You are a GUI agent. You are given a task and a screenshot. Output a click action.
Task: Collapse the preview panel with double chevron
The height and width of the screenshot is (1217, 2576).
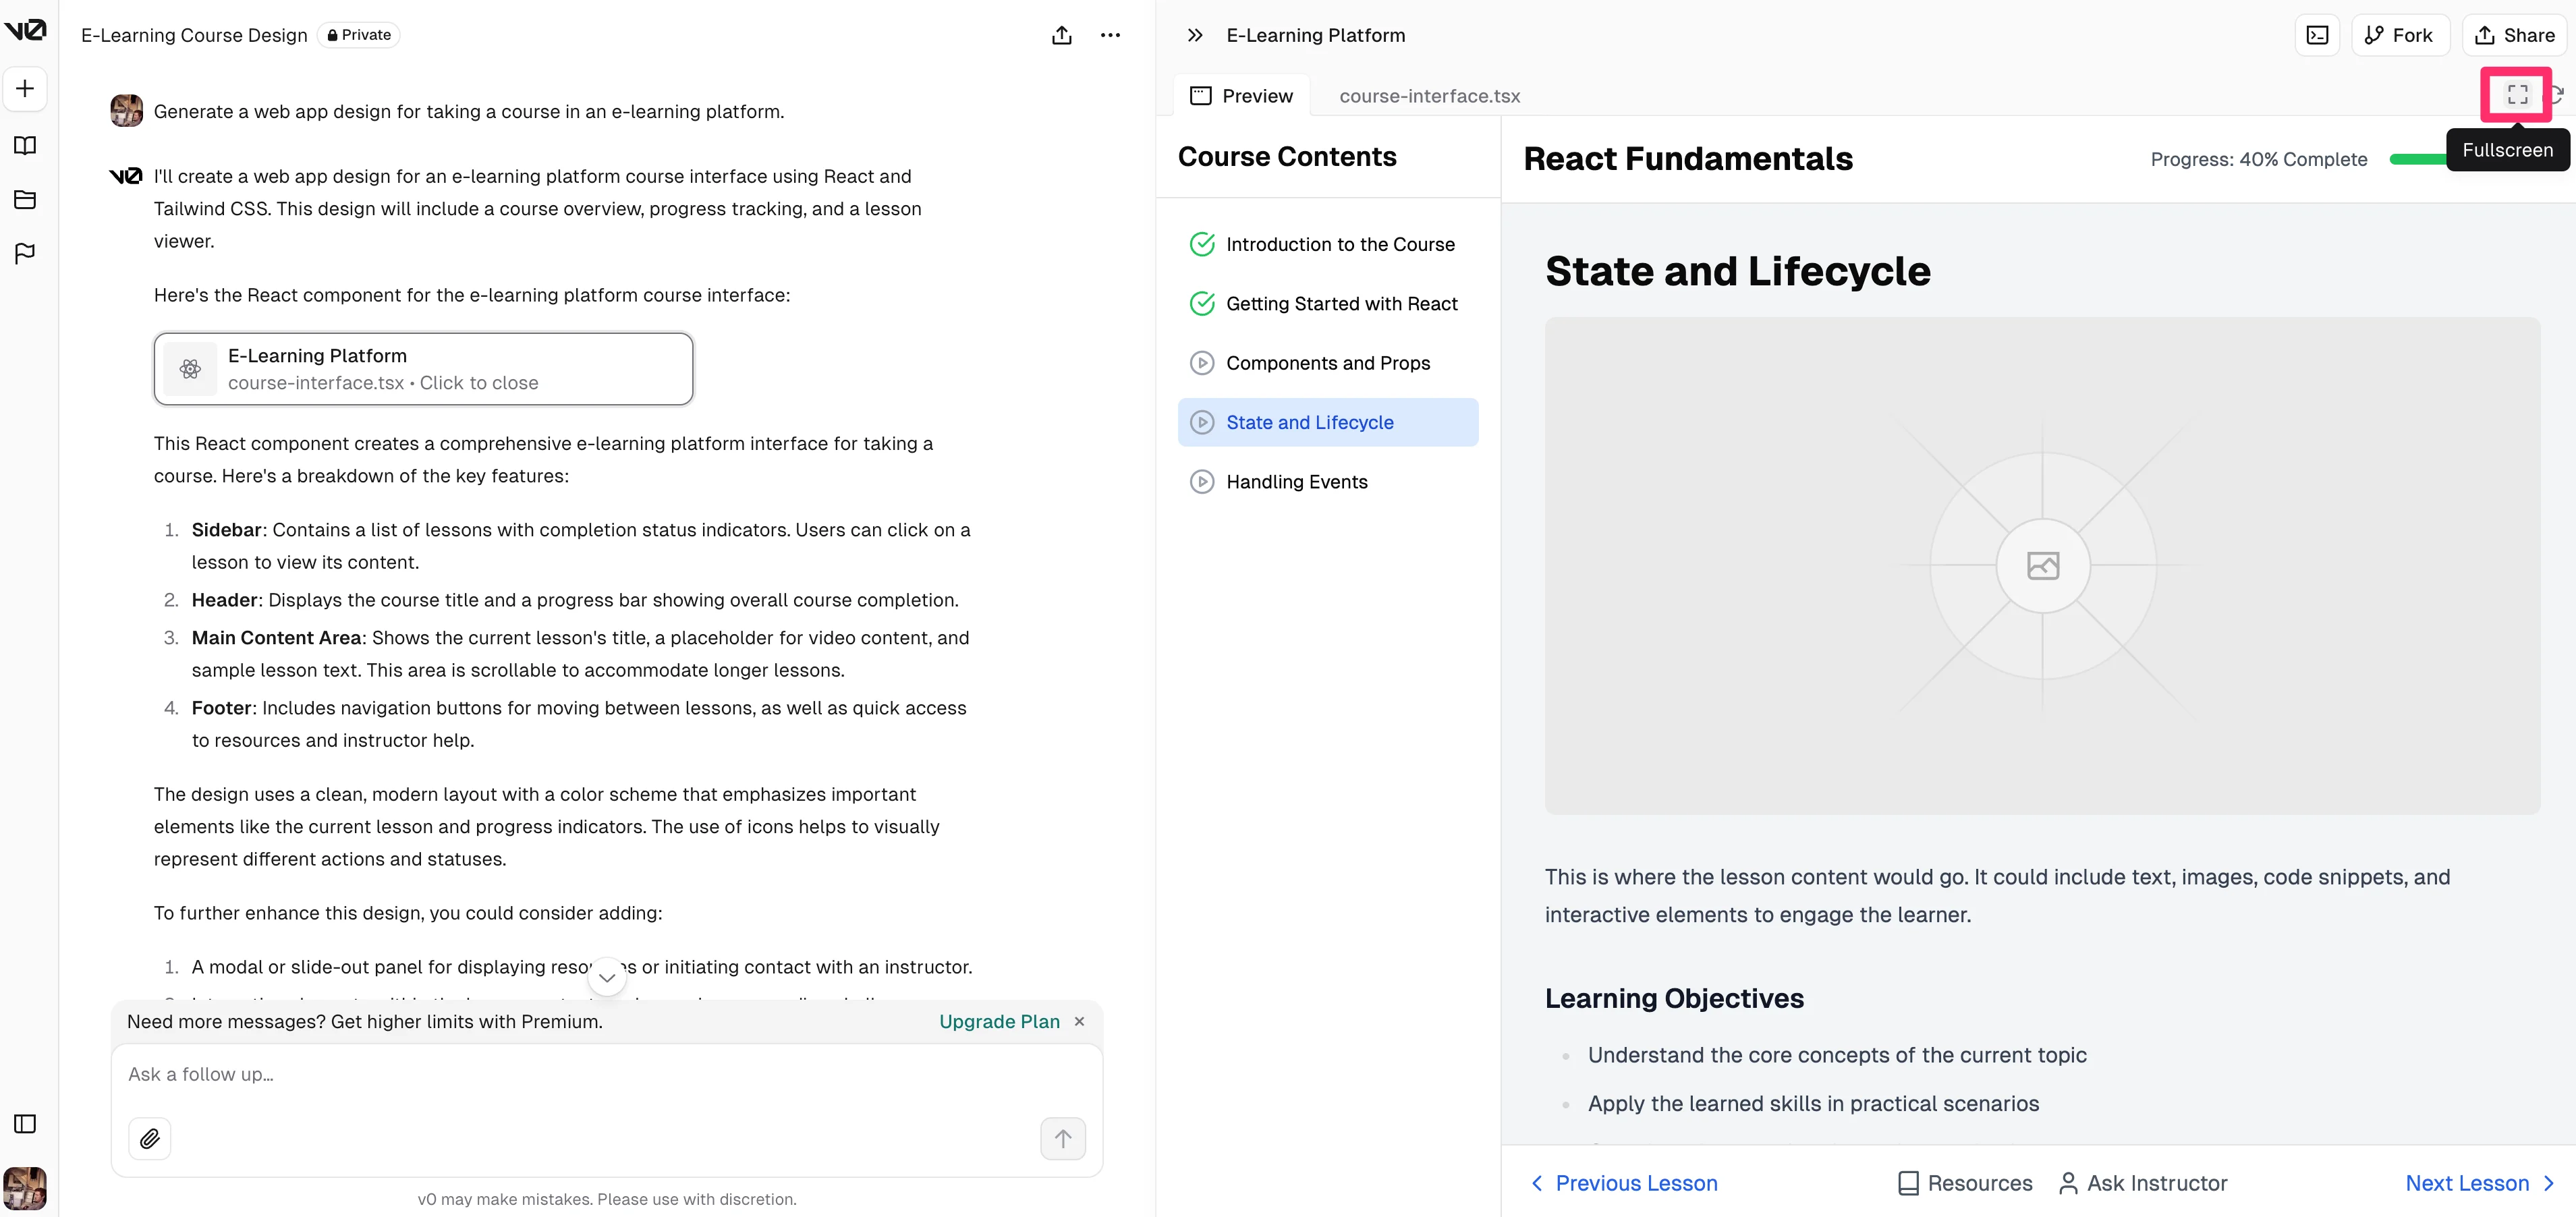tap(1195, 35)
